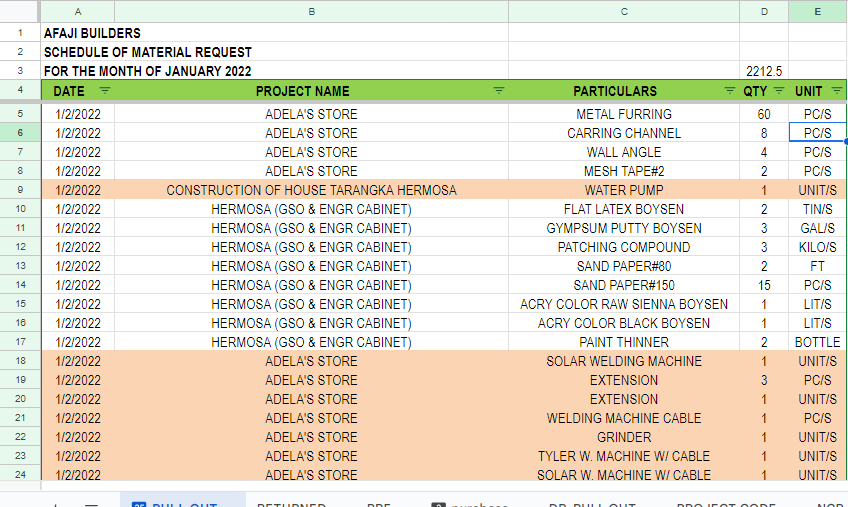This screenshot has height=507, width=848.
Task: Click the PARTICULARS header cell
Action: [624, 91]
